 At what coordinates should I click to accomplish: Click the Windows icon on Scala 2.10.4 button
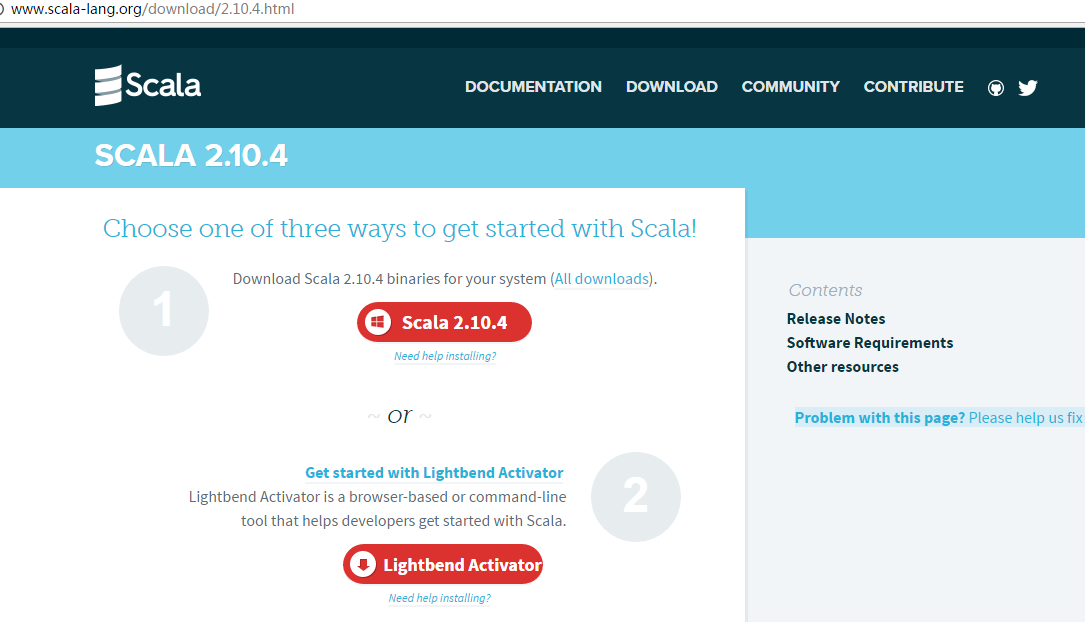(x=378, y=322)
